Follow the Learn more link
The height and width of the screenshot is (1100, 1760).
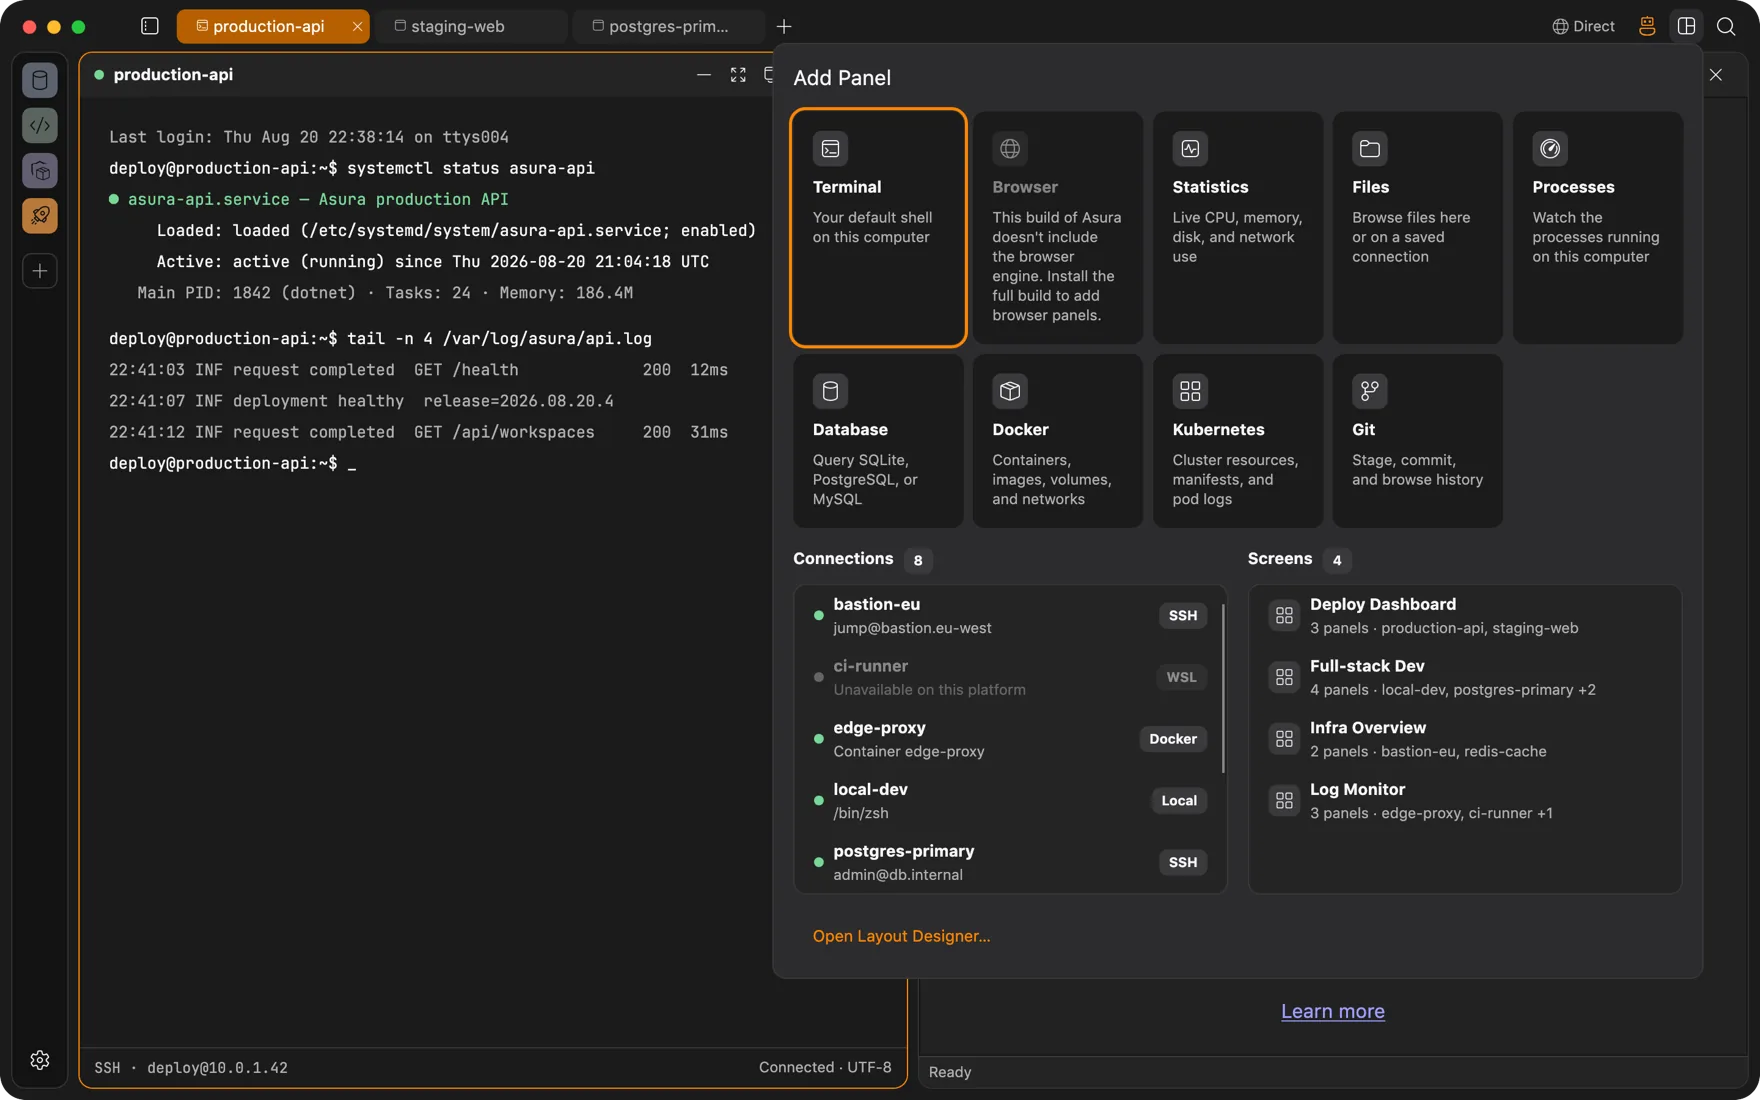(x=1332, y=1011)
